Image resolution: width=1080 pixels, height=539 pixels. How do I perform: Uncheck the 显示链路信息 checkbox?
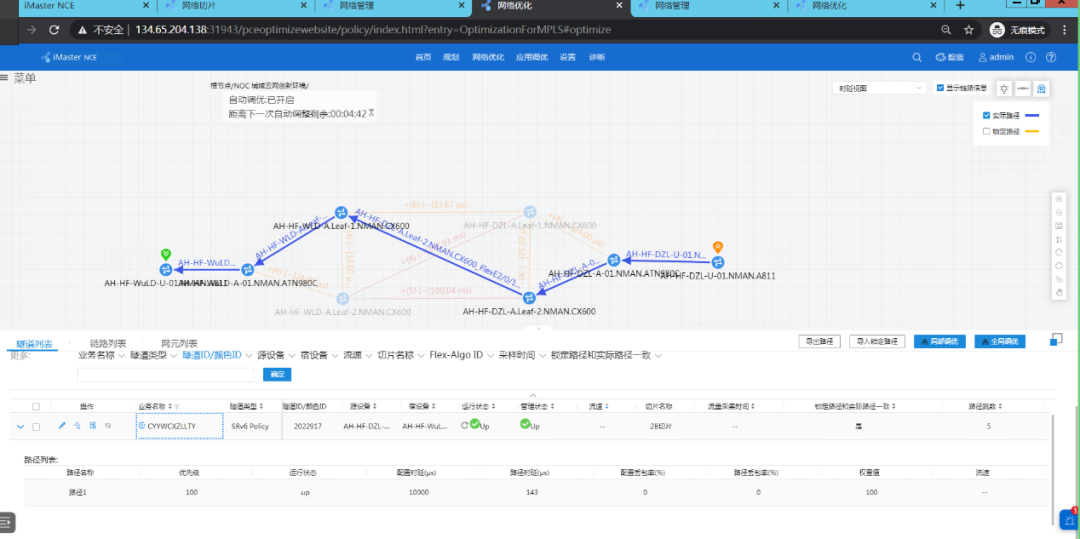pyautogui.click(x=940, y=88)
